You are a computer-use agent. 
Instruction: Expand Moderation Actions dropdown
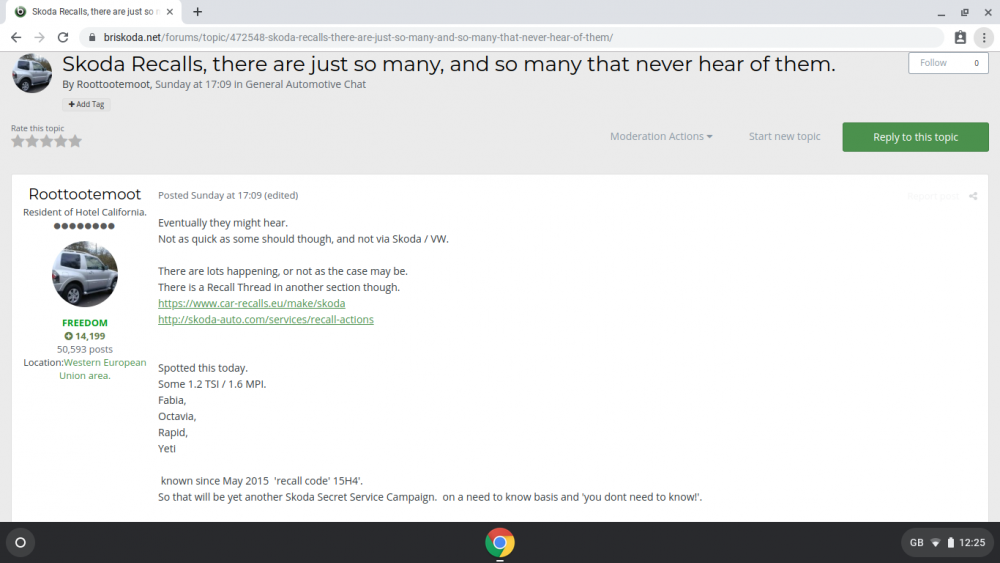tap(661, 136)
